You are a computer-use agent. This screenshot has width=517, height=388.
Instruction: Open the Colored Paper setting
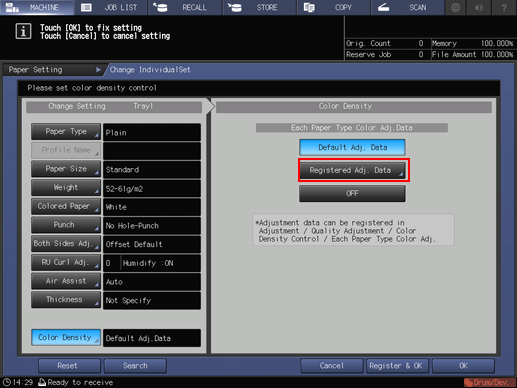pyautogui.click(x=66, y=206)
